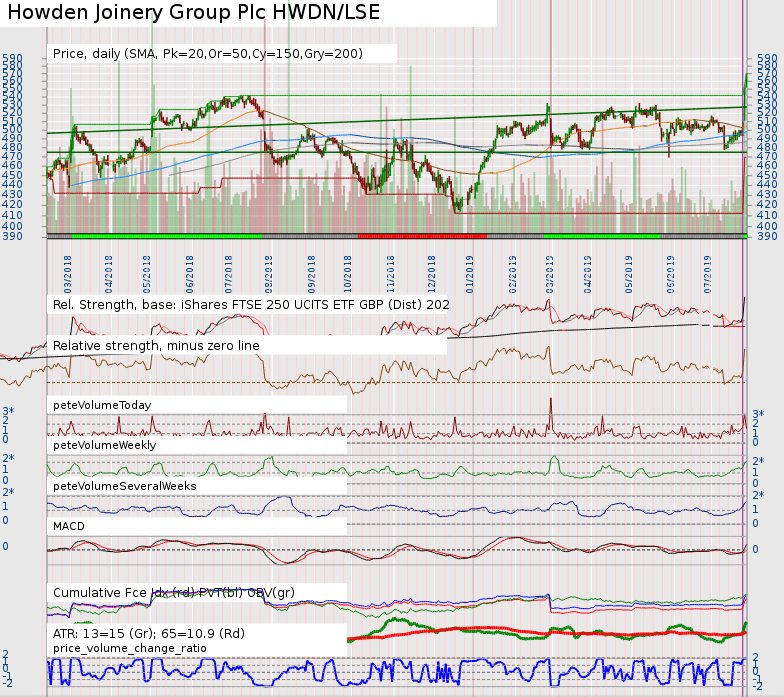Image resolution: width=784 pixels, height=697 pixels.
Task: Select the 07/2019 date axis label
Action: point(708,274)
